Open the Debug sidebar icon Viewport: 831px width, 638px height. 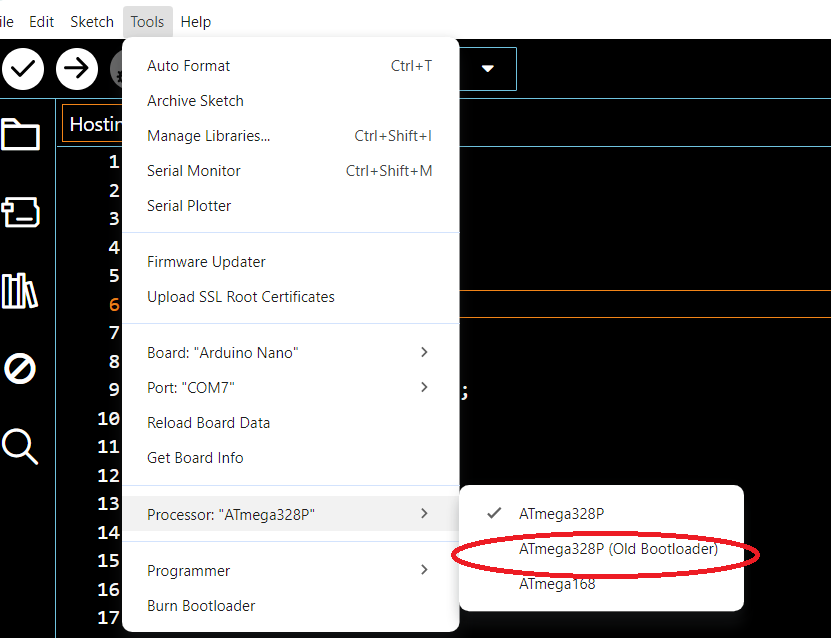click(x=20, y=368)
